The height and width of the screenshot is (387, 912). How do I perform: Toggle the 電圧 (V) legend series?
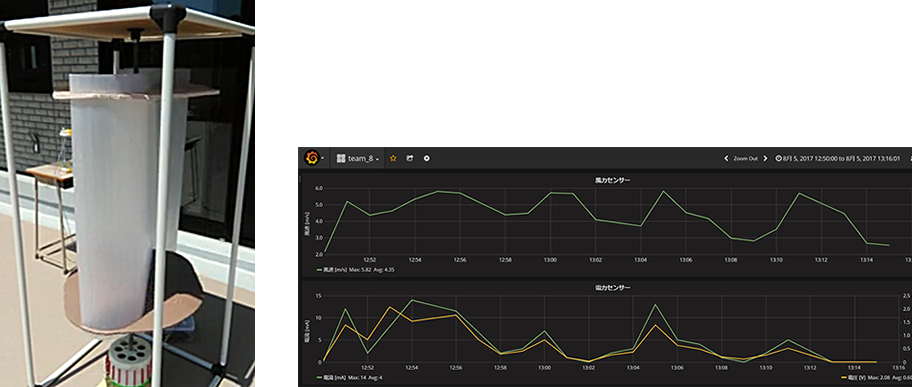coord(855,377)
